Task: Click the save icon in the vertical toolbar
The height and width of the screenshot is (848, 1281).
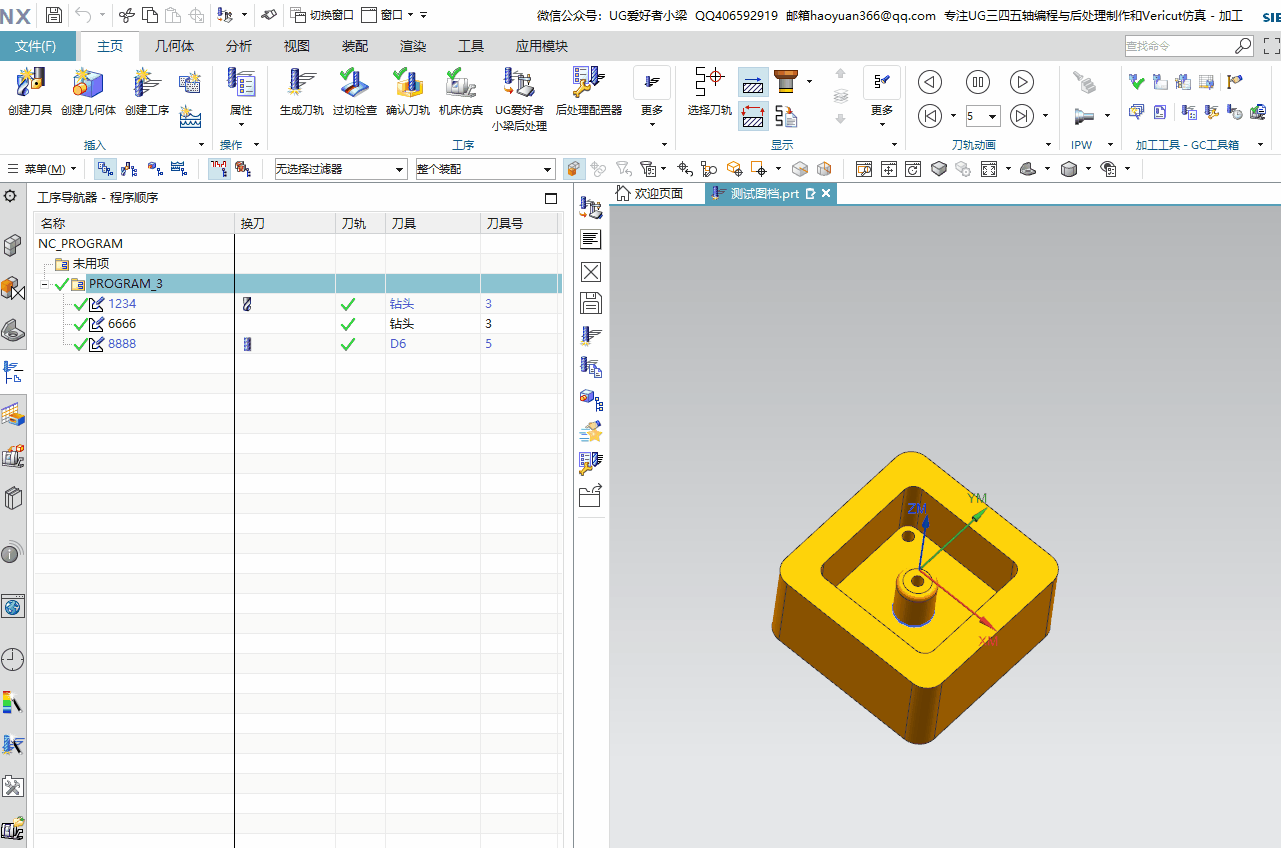Action: (590, 304)
